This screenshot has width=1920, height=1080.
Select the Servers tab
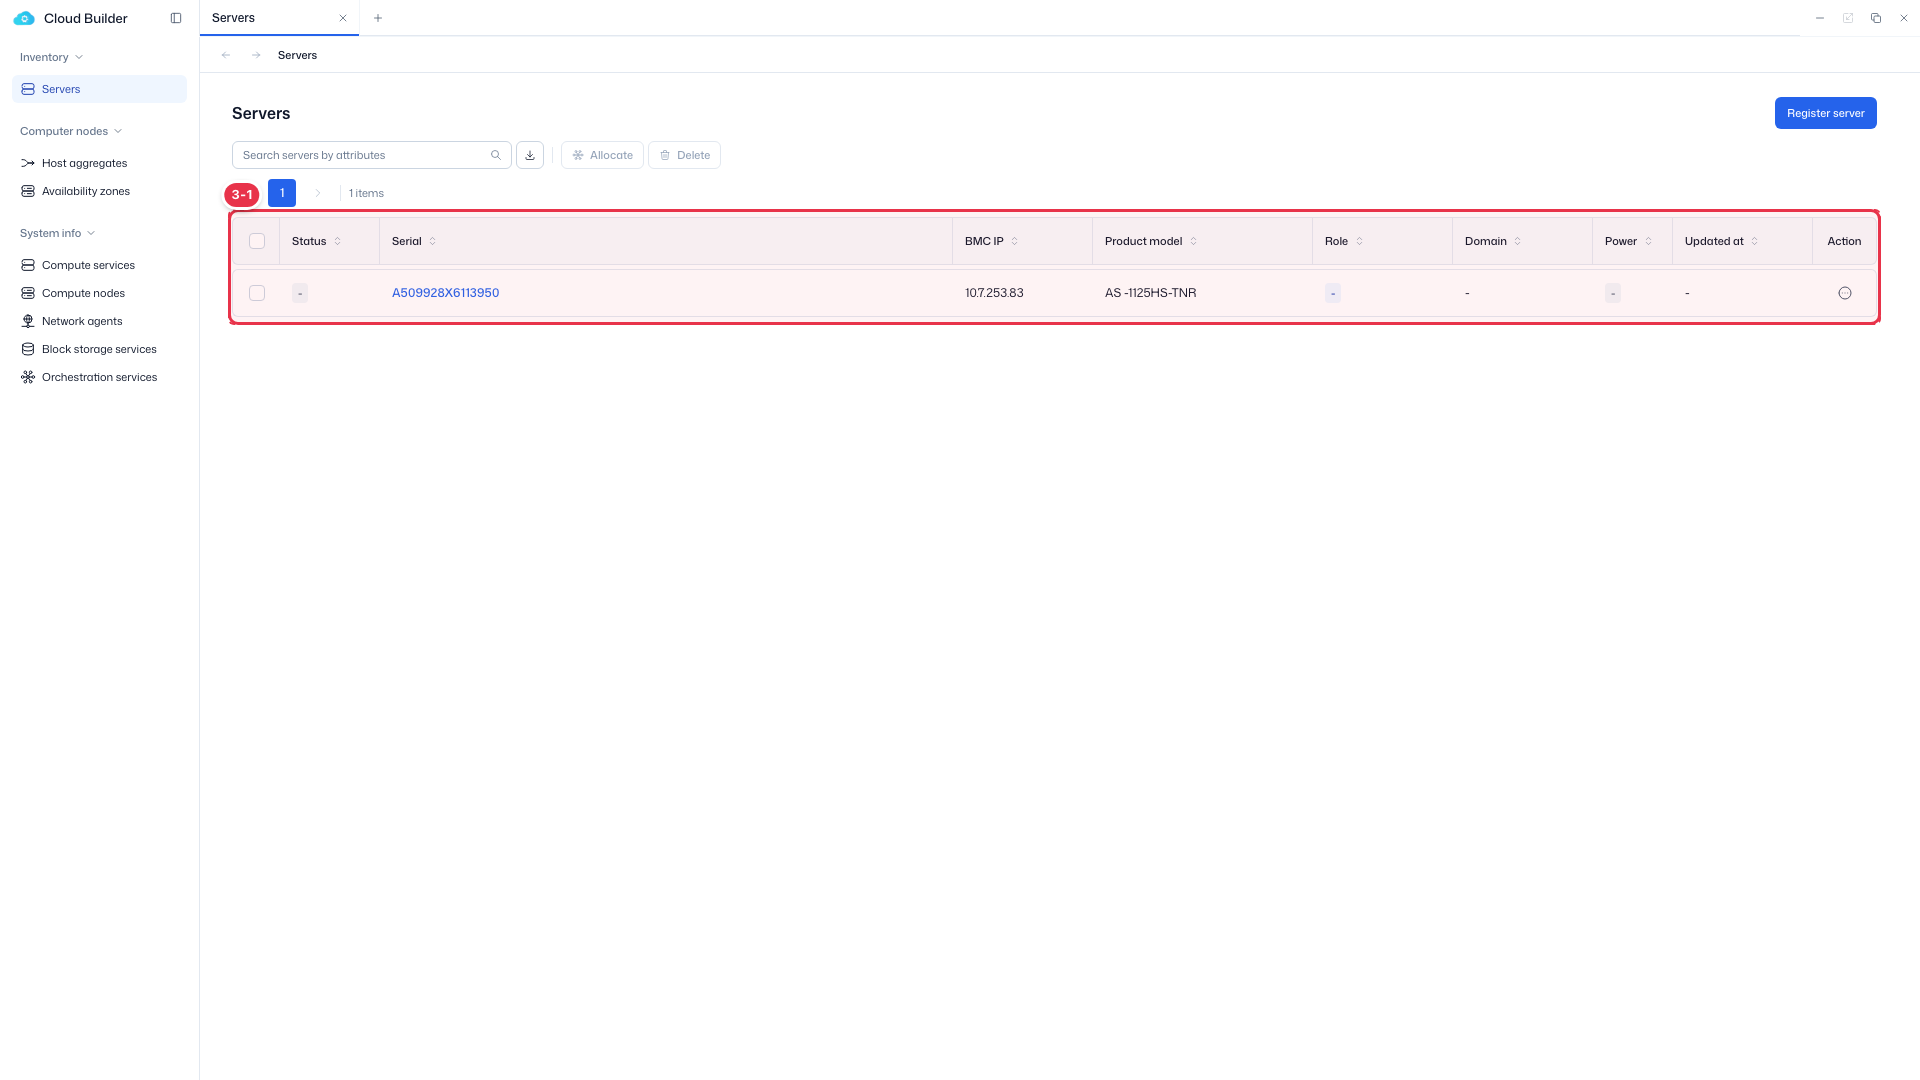click(x=279, y=18)
